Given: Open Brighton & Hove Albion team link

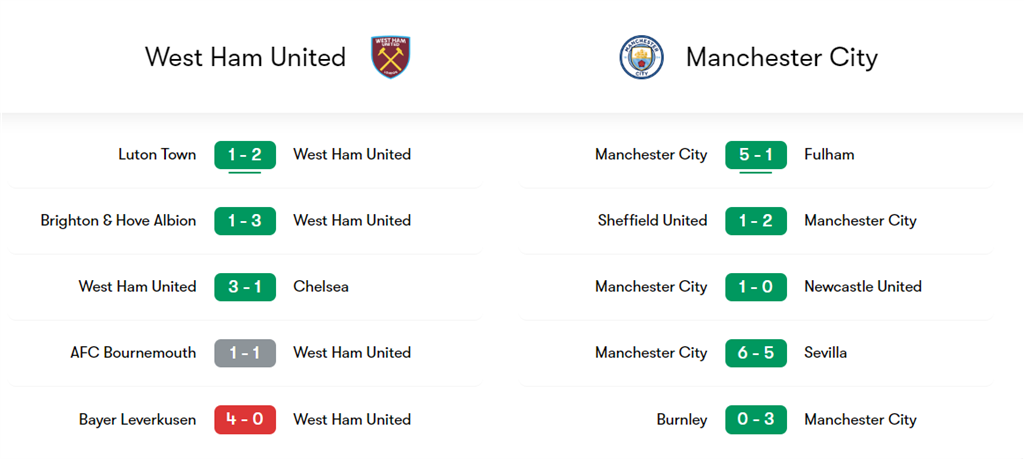Looking at the screenshot, I should (118, 221).
